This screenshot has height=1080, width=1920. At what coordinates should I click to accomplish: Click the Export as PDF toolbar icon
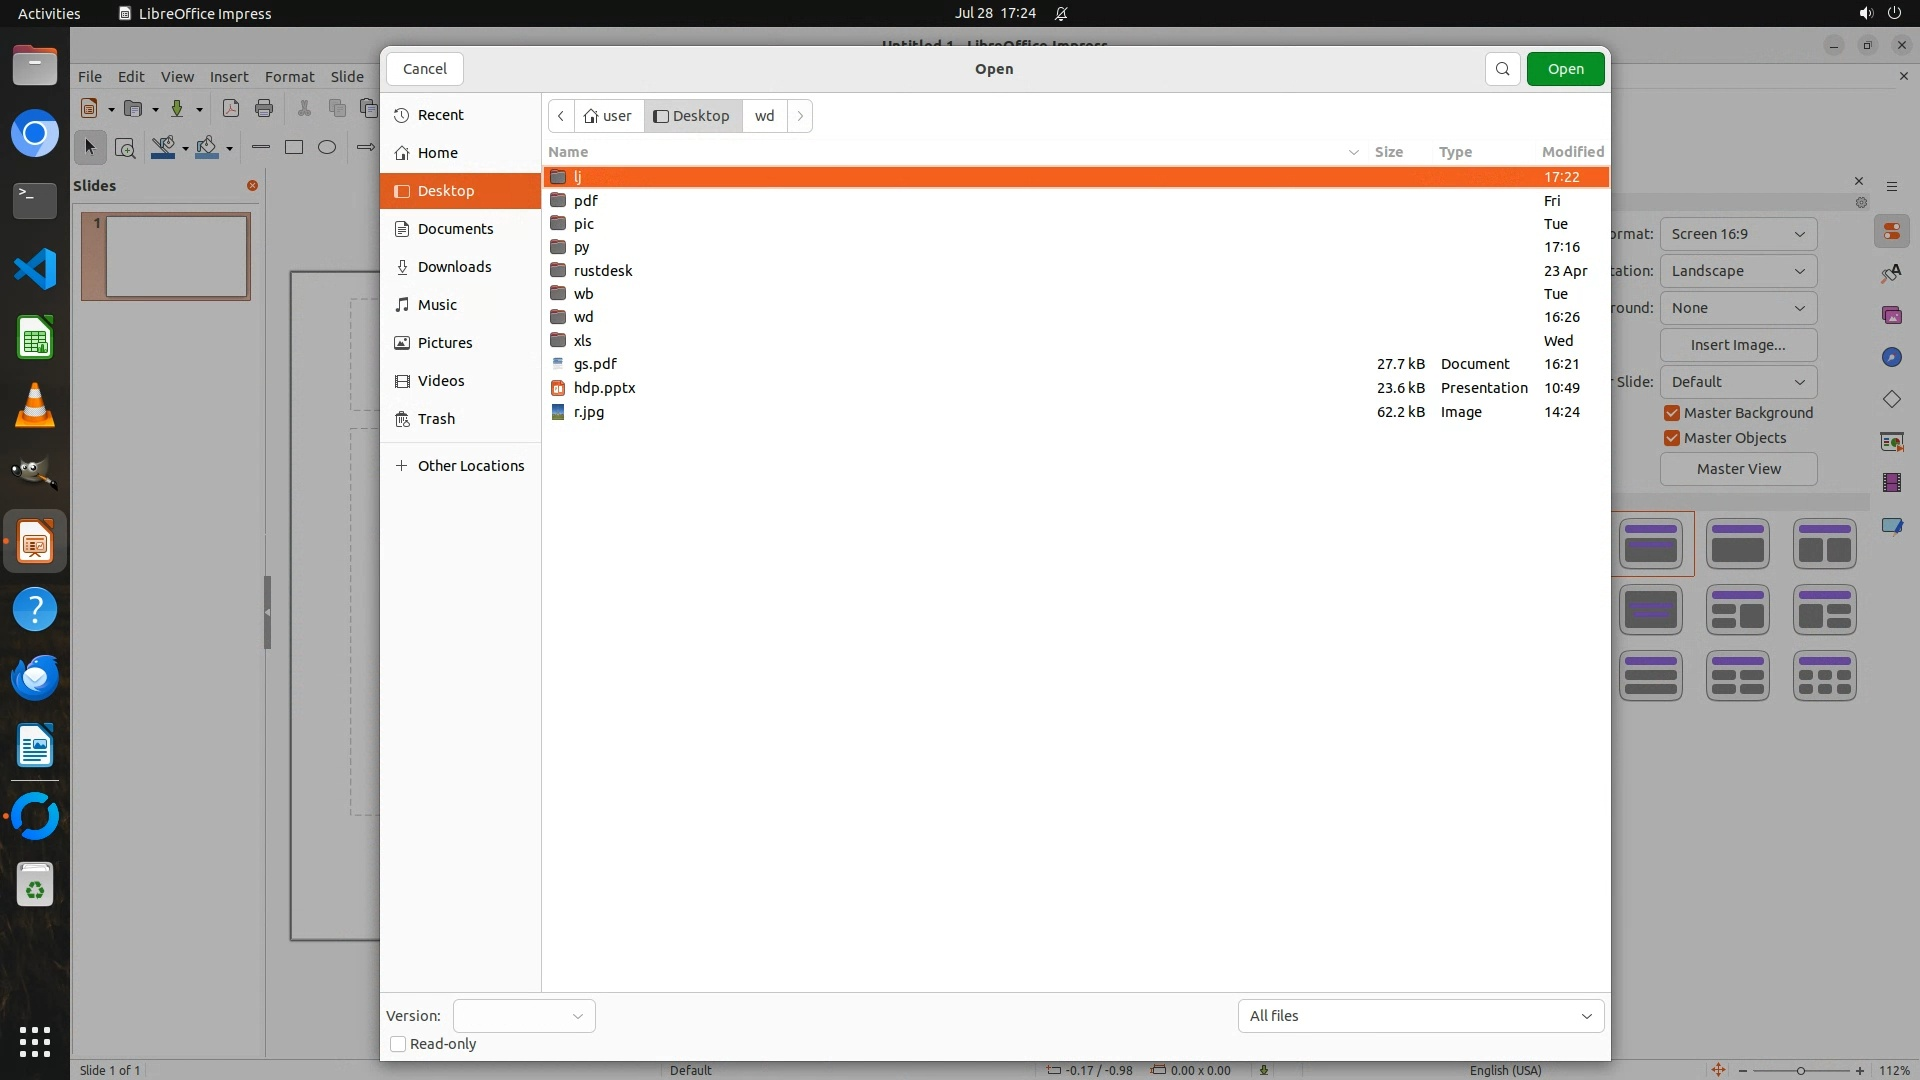pos(231,108)
